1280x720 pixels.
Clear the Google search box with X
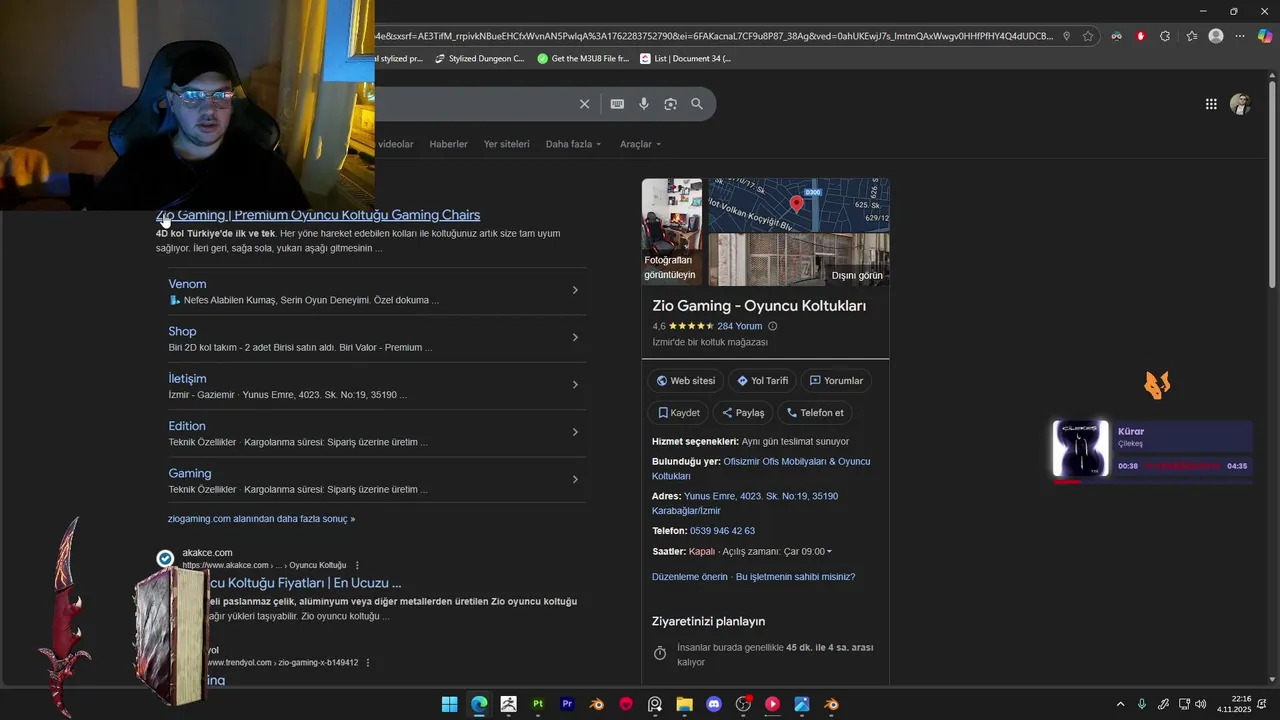[x=585, y=104]
